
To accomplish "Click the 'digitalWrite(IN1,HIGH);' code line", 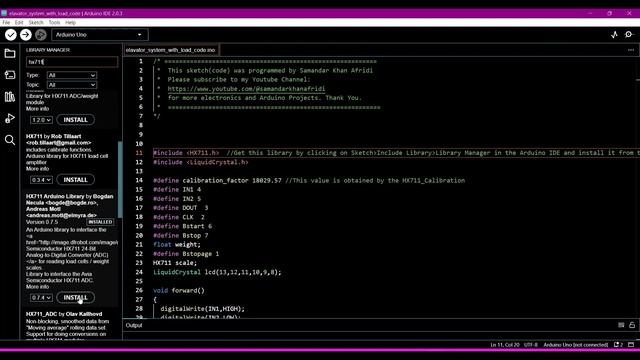I will 202,309.
